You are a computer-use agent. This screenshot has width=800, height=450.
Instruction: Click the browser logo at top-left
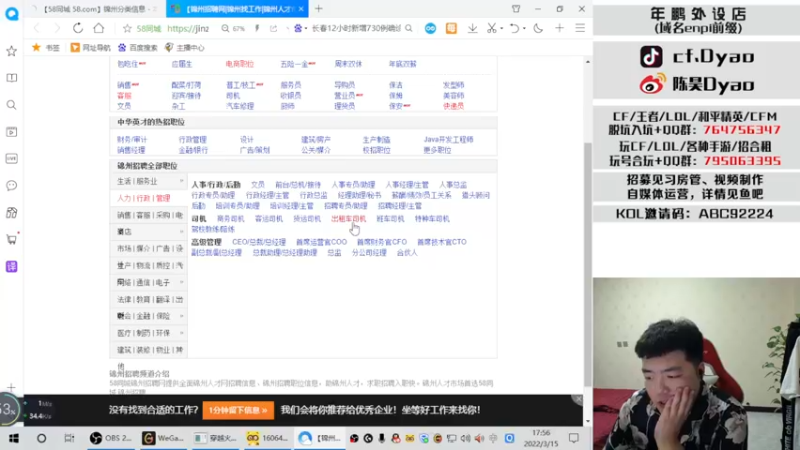11,14
